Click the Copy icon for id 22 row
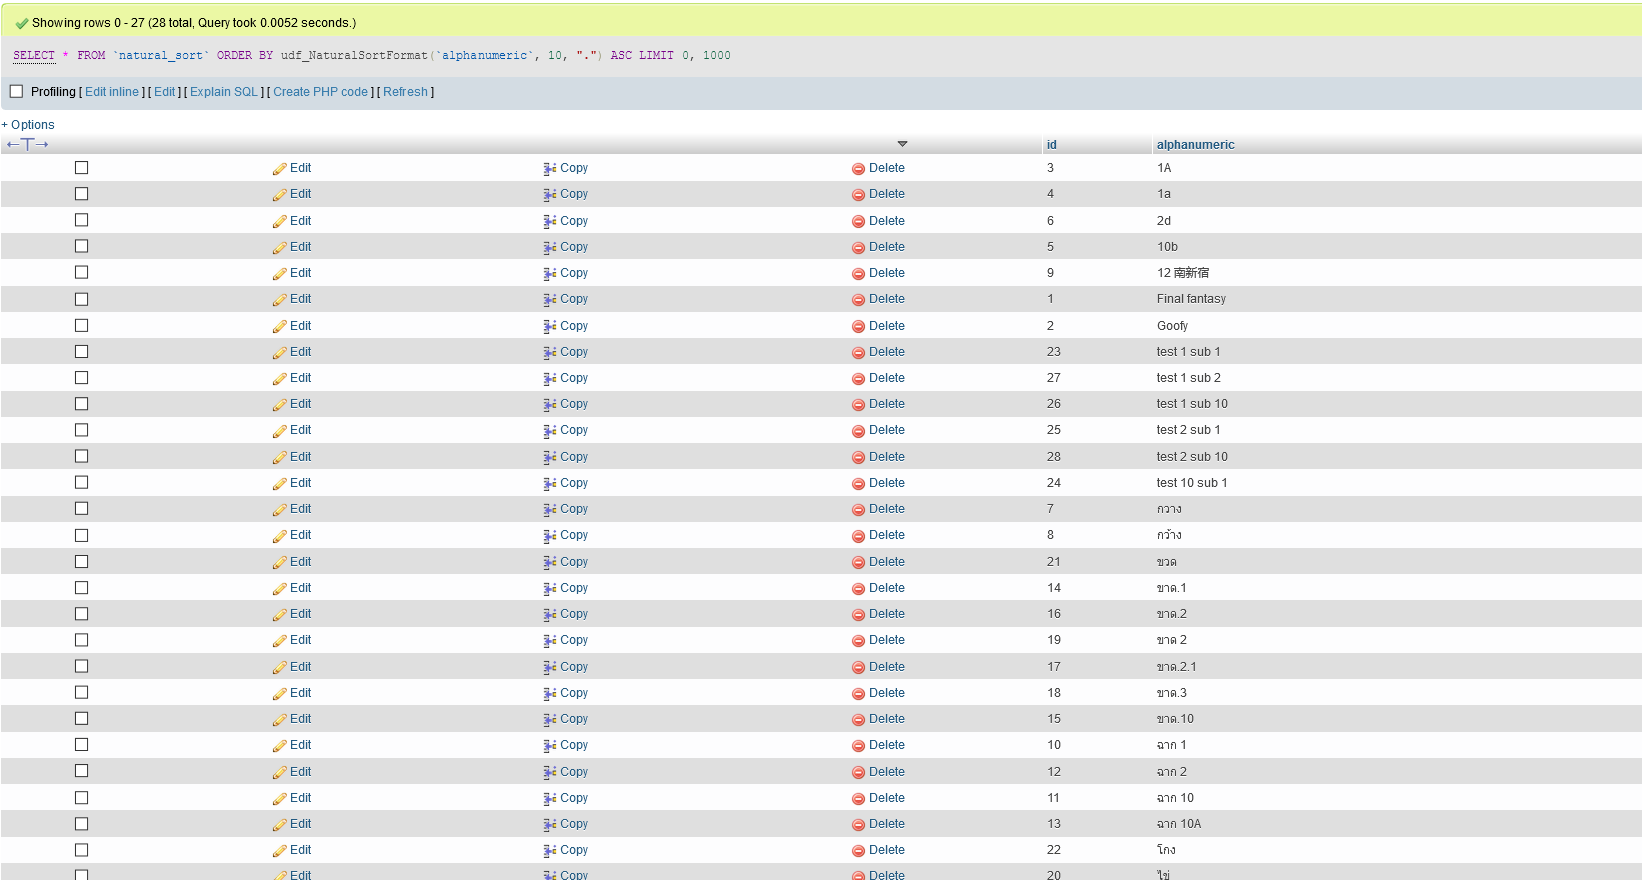1642x880 pixels. (550, 851)
